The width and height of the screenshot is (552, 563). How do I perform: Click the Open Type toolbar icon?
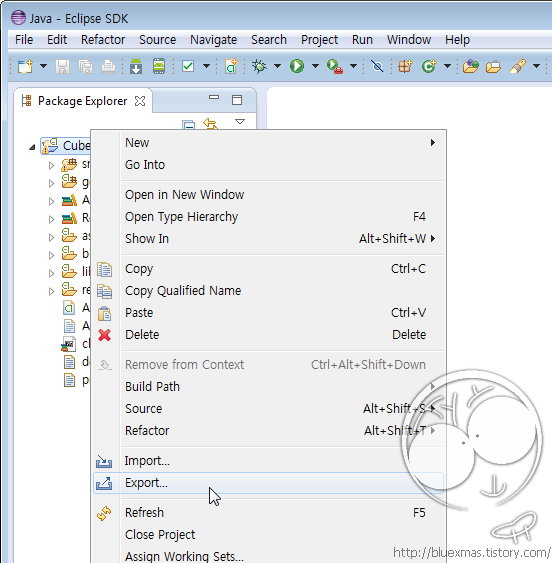point(471,66)
